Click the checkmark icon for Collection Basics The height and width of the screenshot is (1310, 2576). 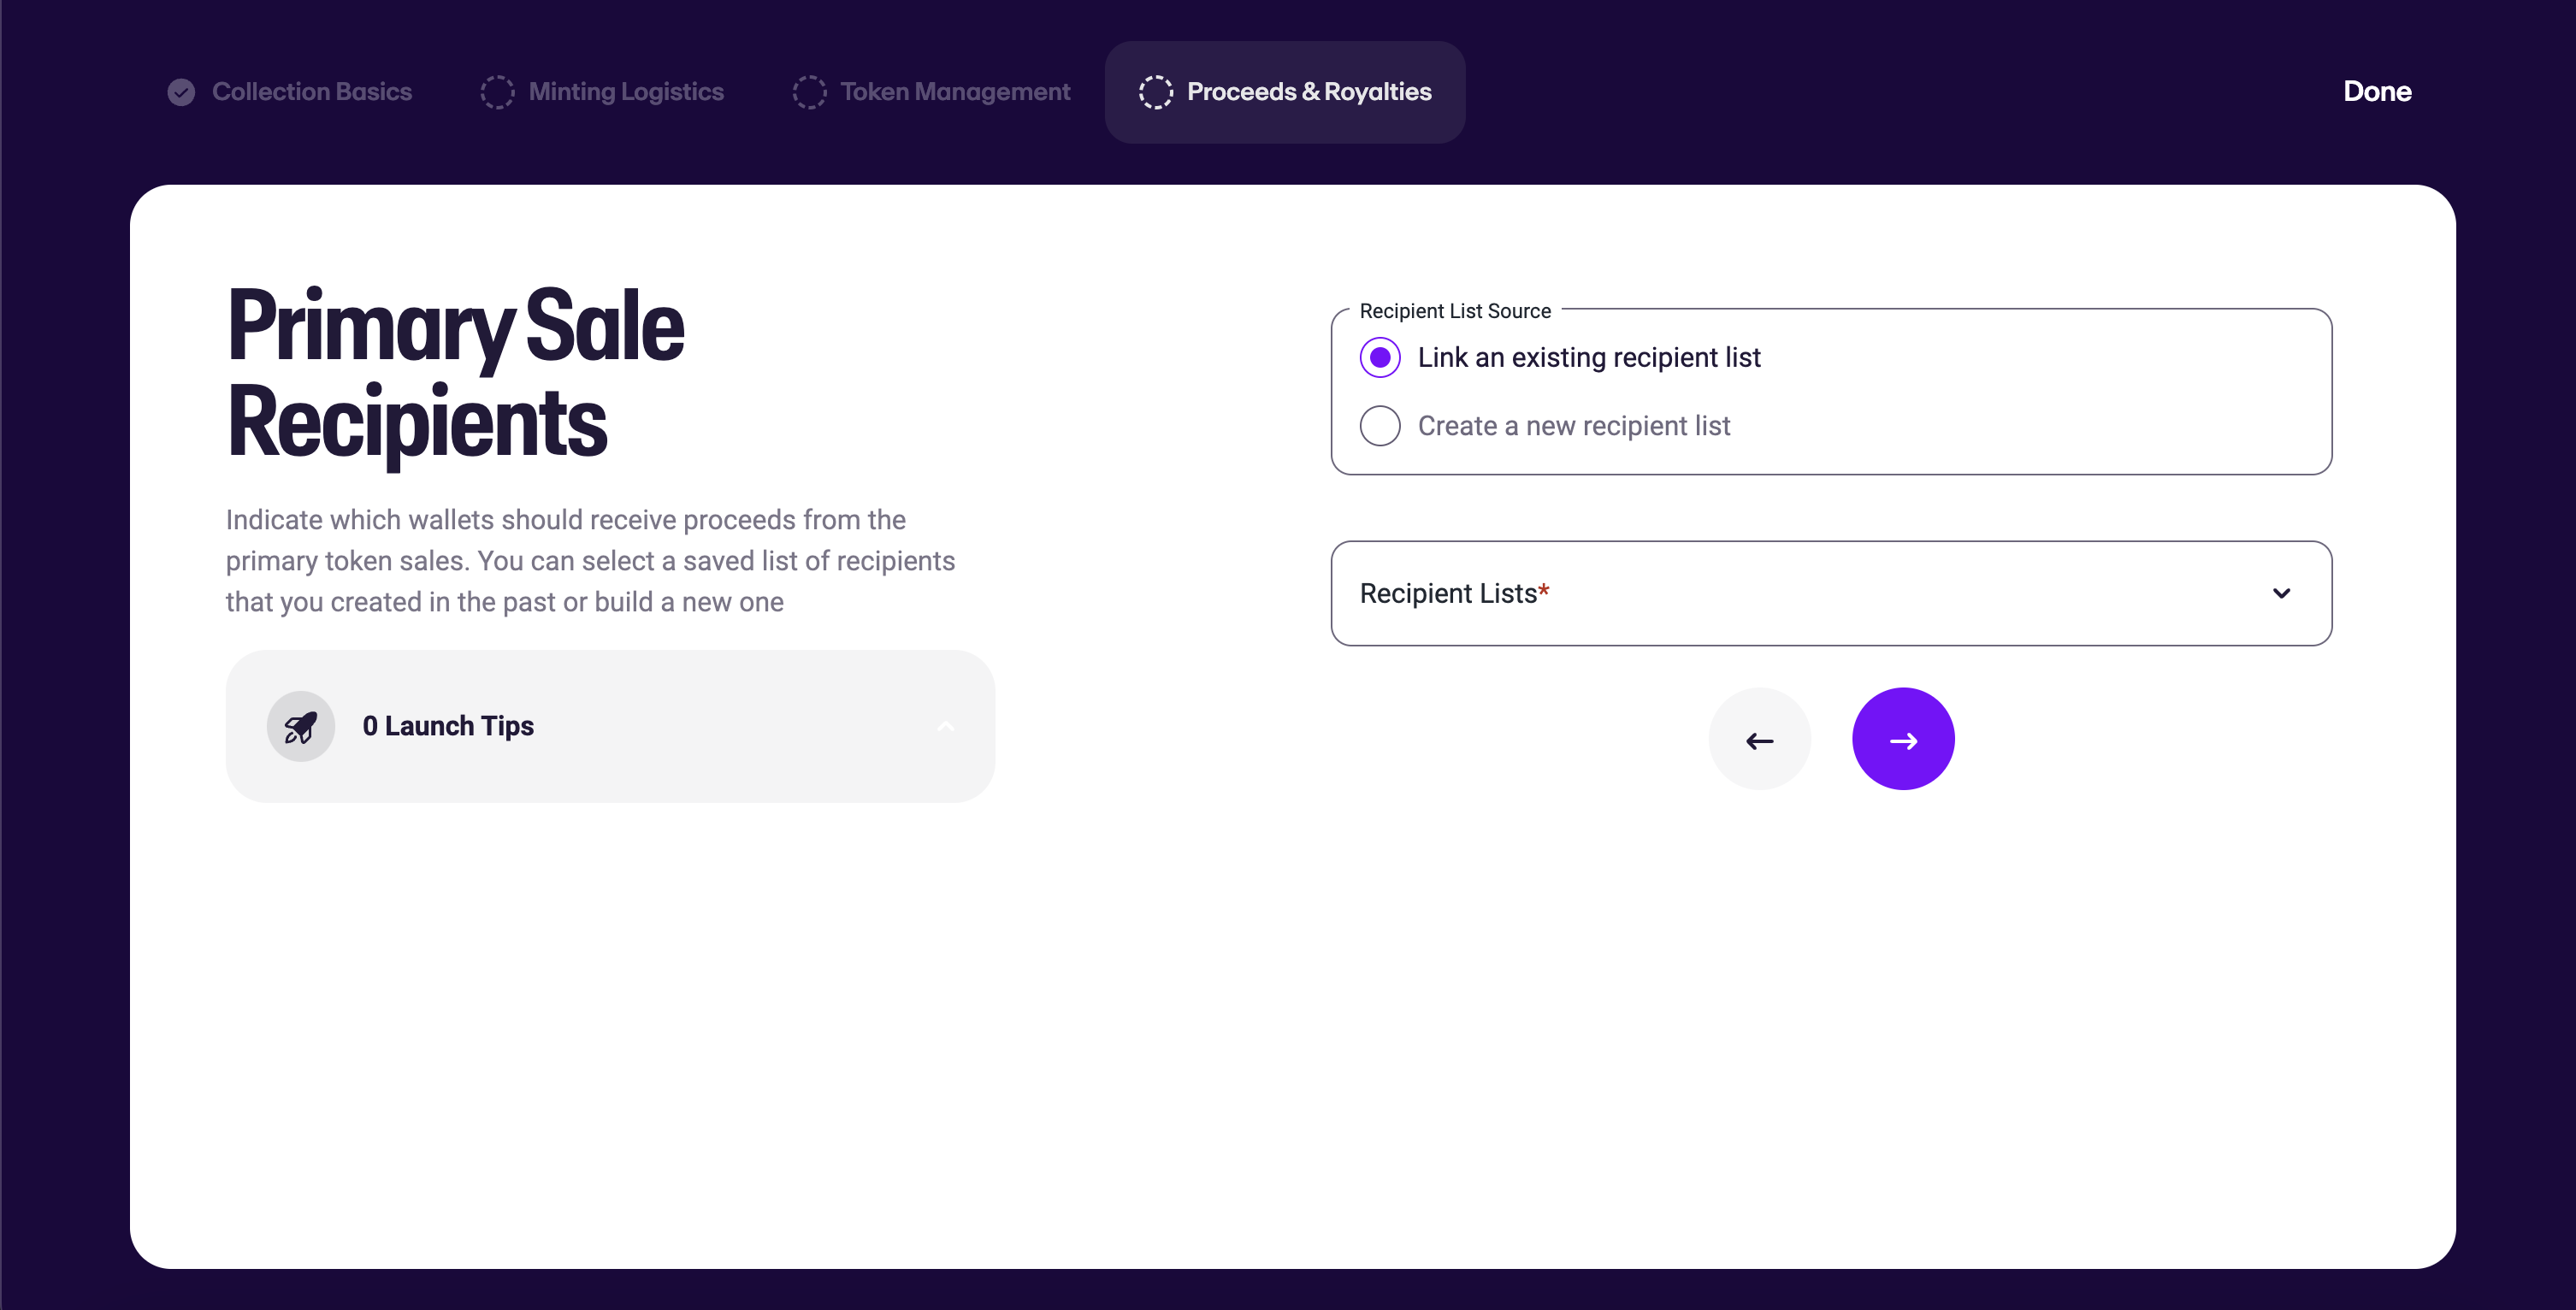pyautogui.click(x=181, y=92)
